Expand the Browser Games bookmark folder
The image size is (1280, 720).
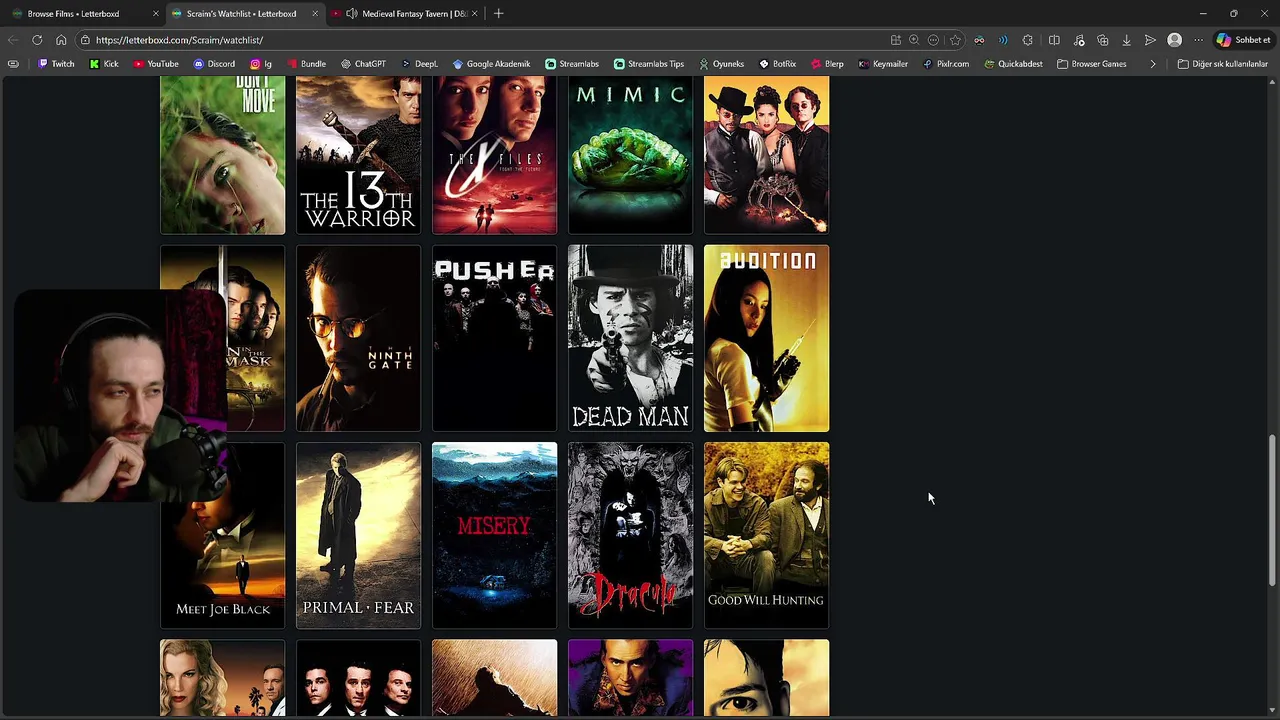[1091, 64]
